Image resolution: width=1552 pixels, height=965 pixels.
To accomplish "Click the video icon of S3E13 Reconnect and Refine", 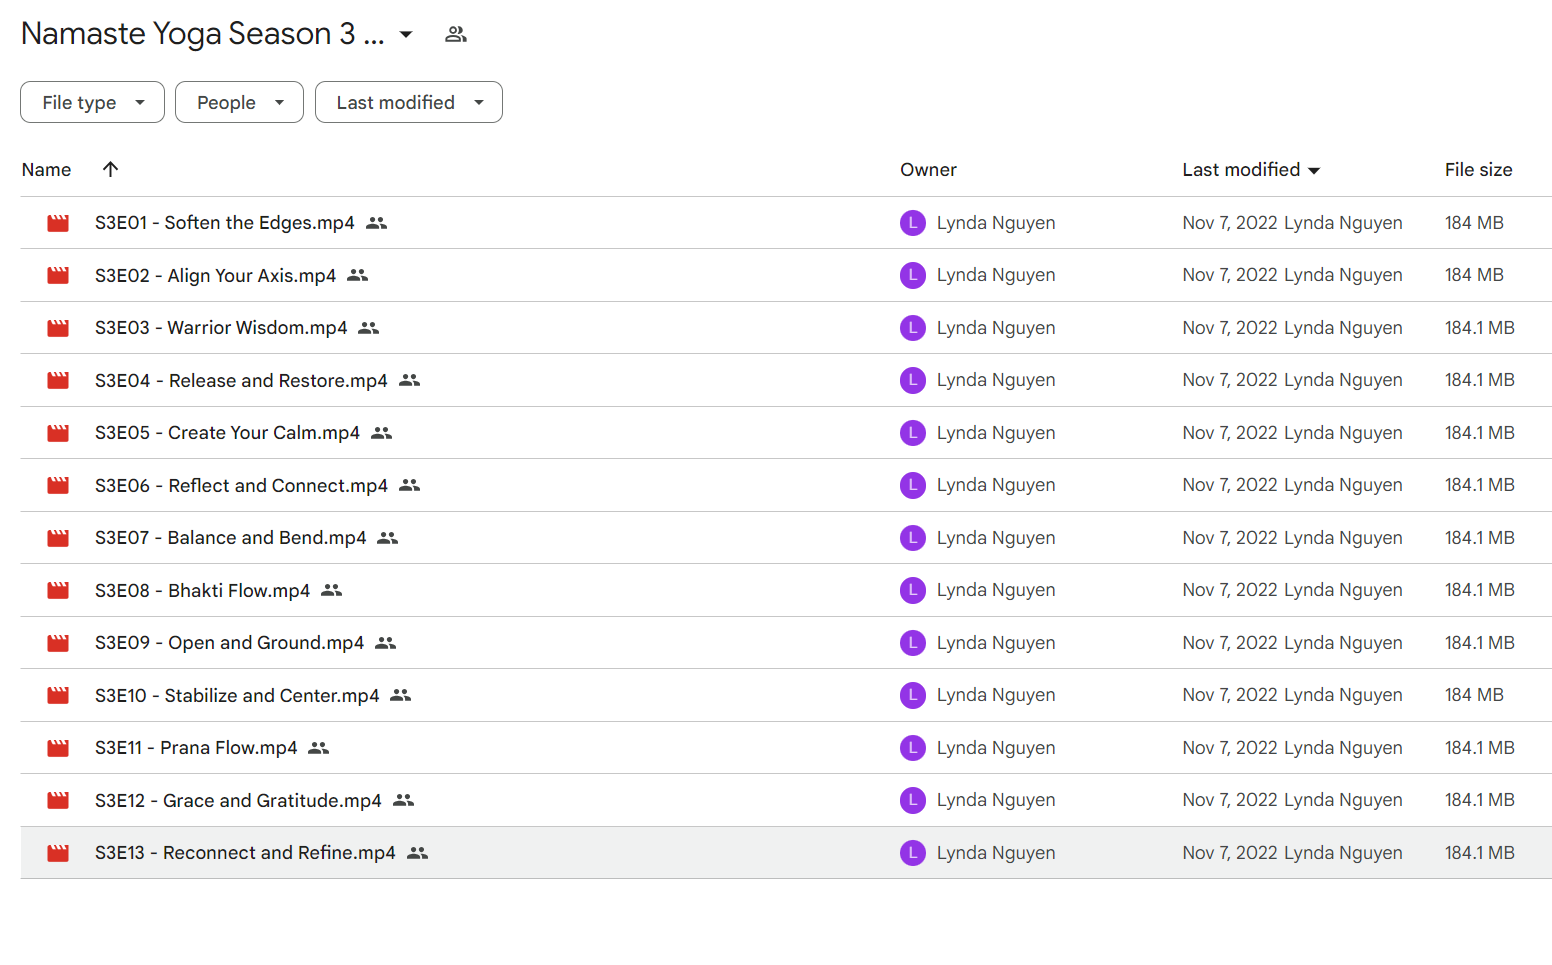I will click(x=58, y=853).
